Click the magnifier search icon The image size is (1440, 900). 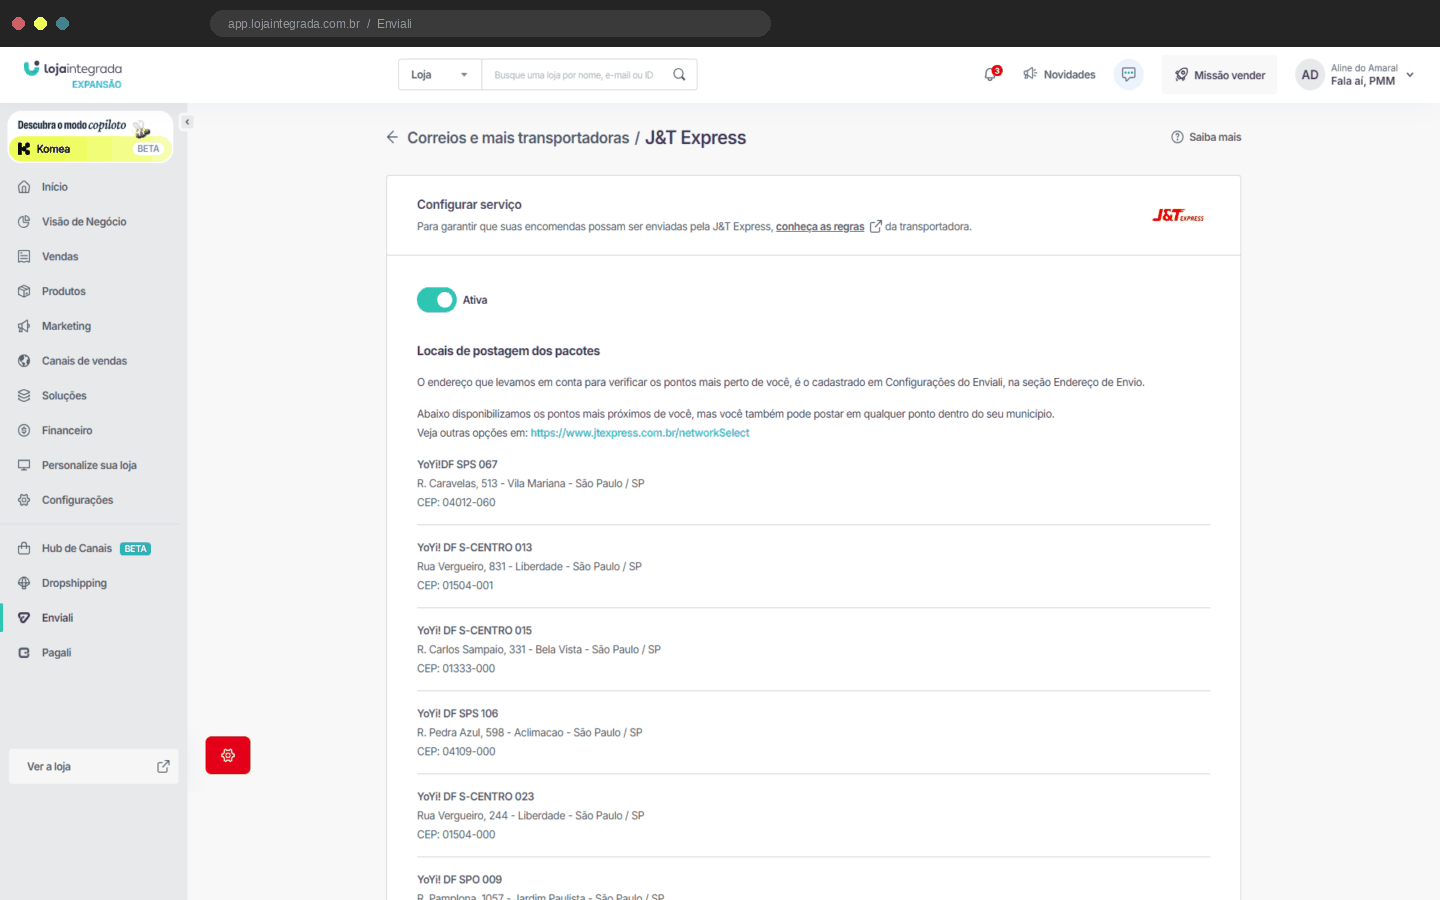(679, 75)
